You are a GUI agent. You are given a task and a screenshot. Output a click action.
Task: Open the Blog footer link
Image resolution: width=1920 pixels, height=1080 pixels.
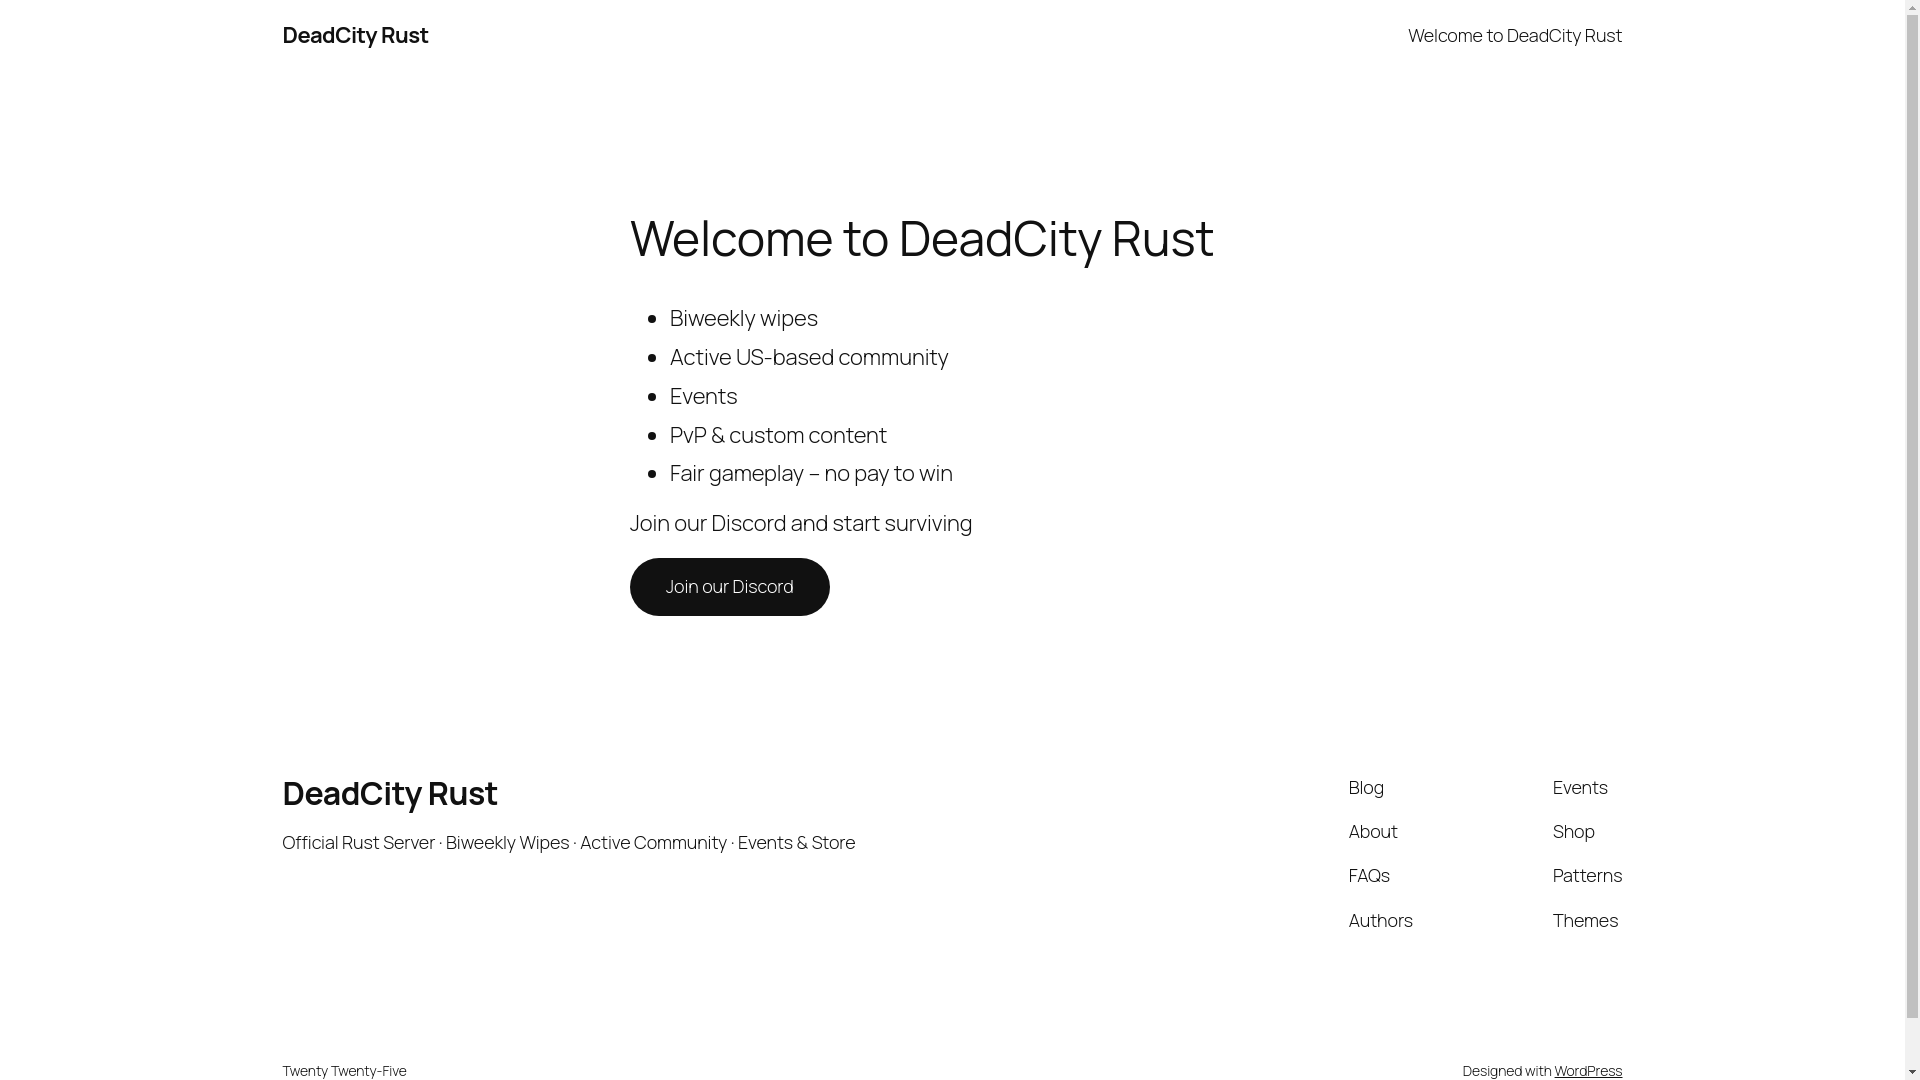1365,787
